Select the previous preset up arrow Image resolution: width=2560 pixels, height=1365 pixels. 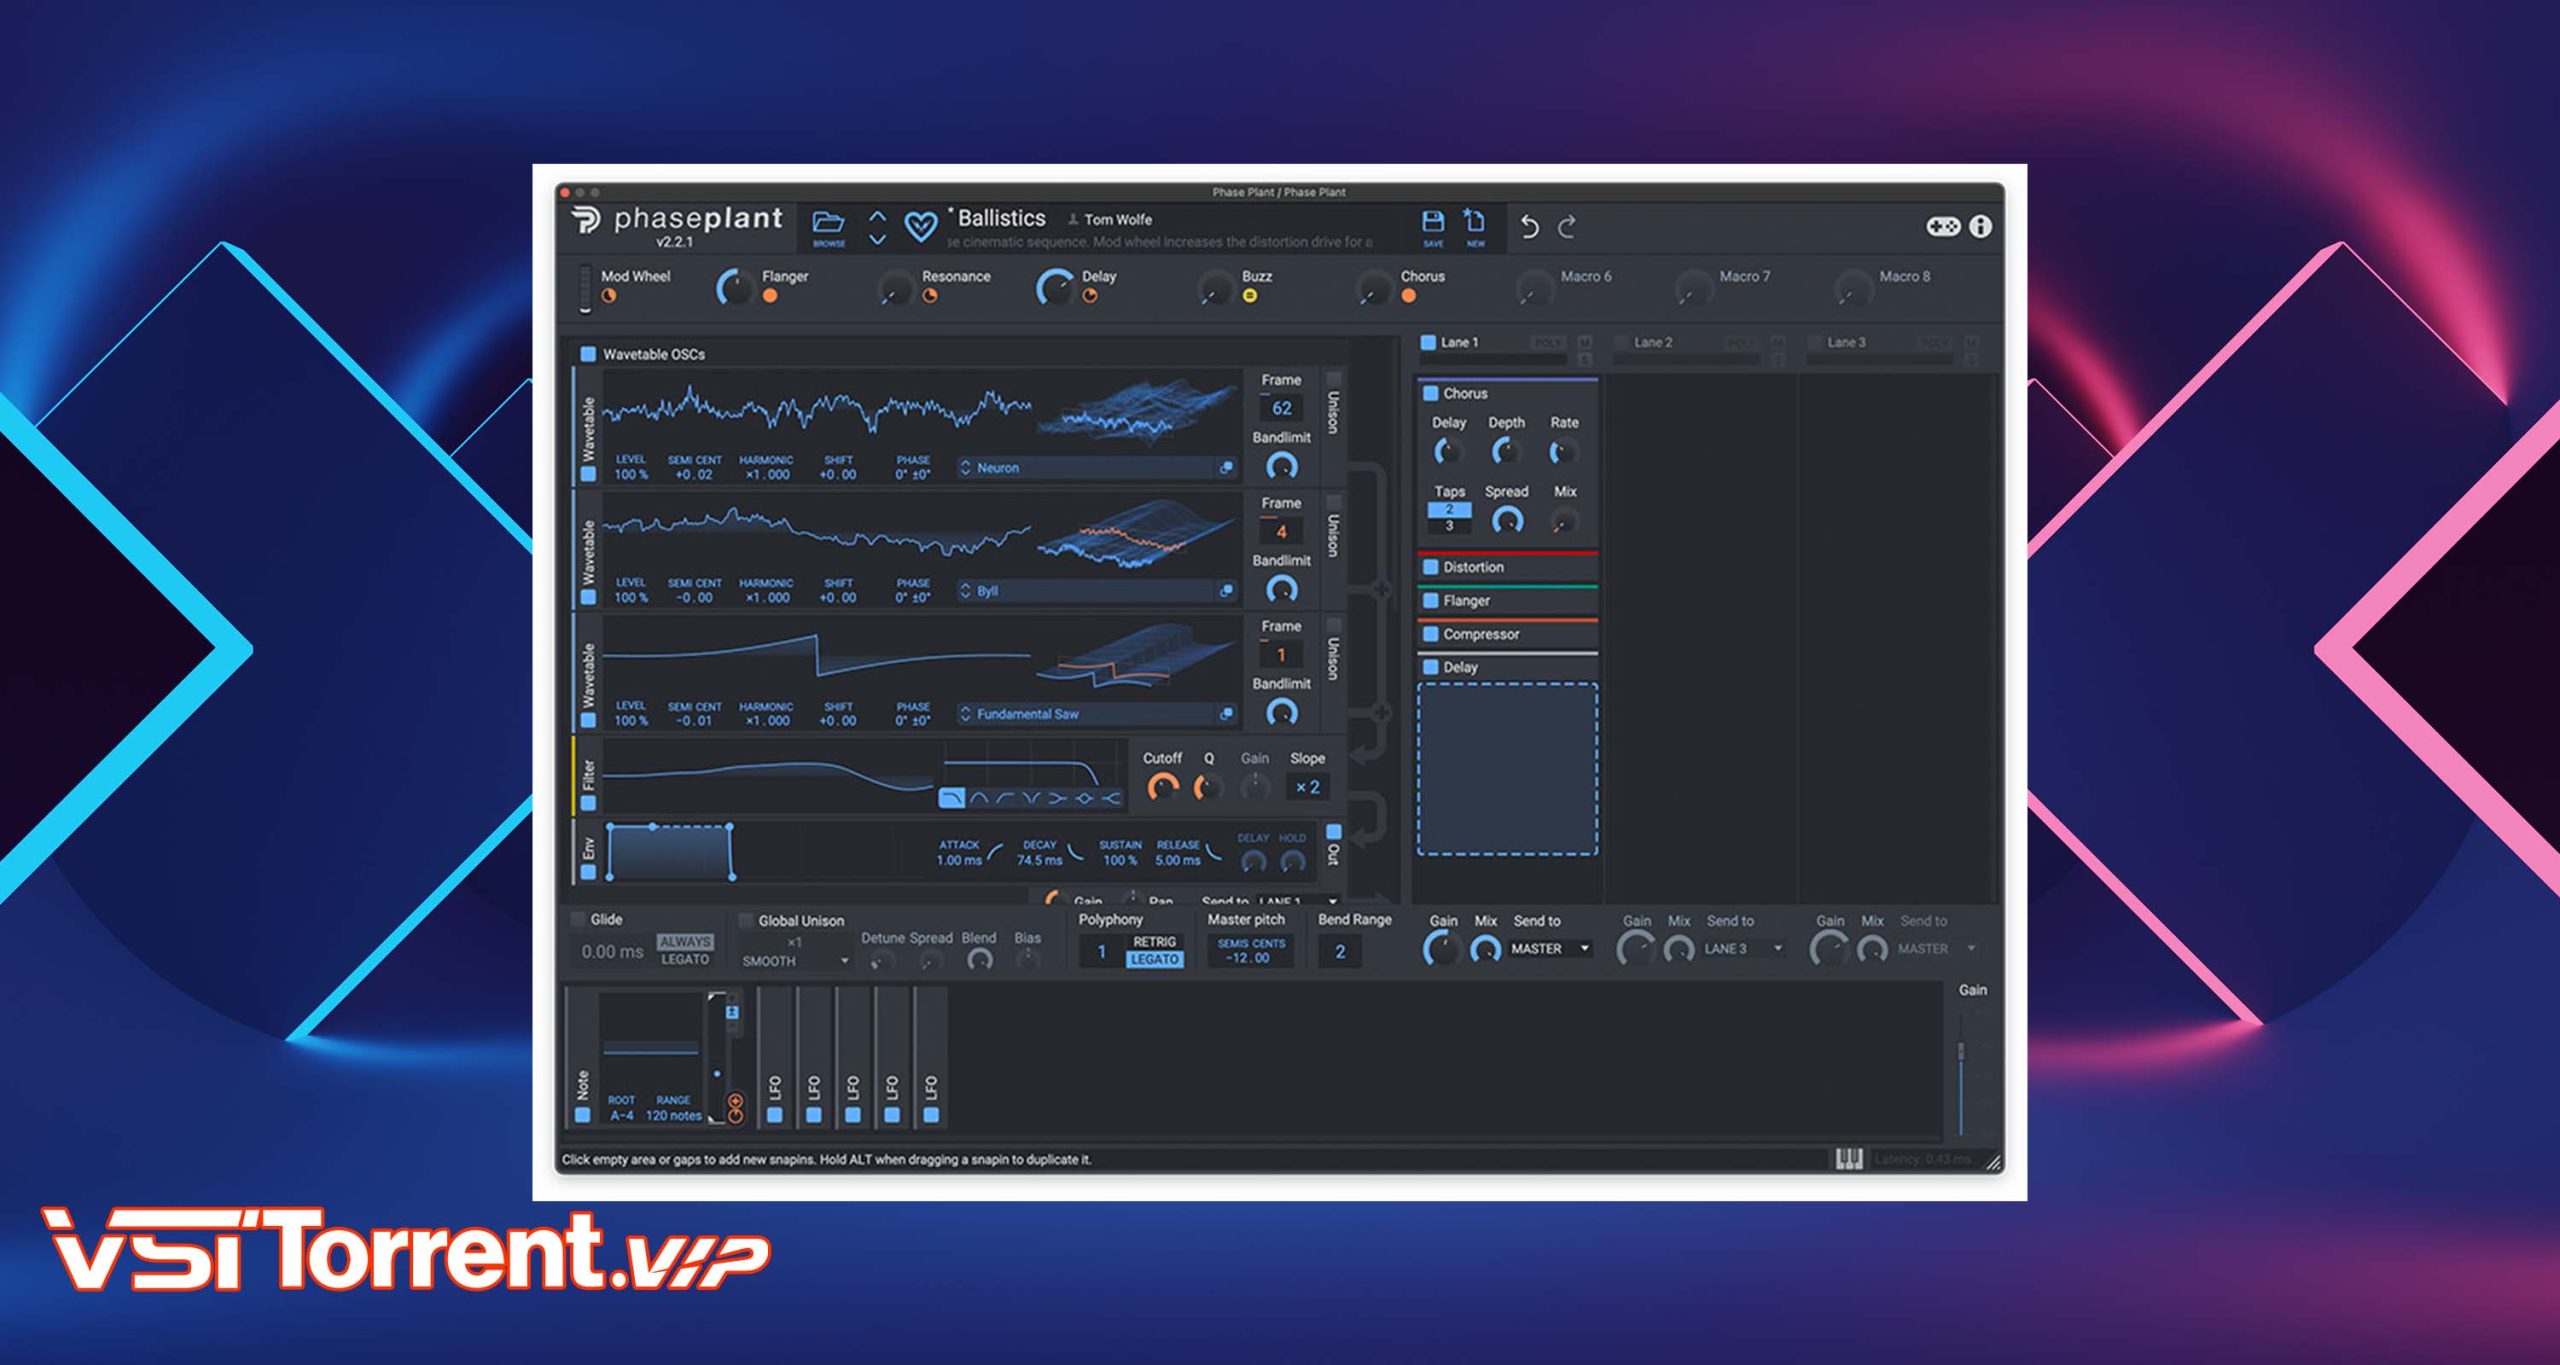[x=877, y=215]
